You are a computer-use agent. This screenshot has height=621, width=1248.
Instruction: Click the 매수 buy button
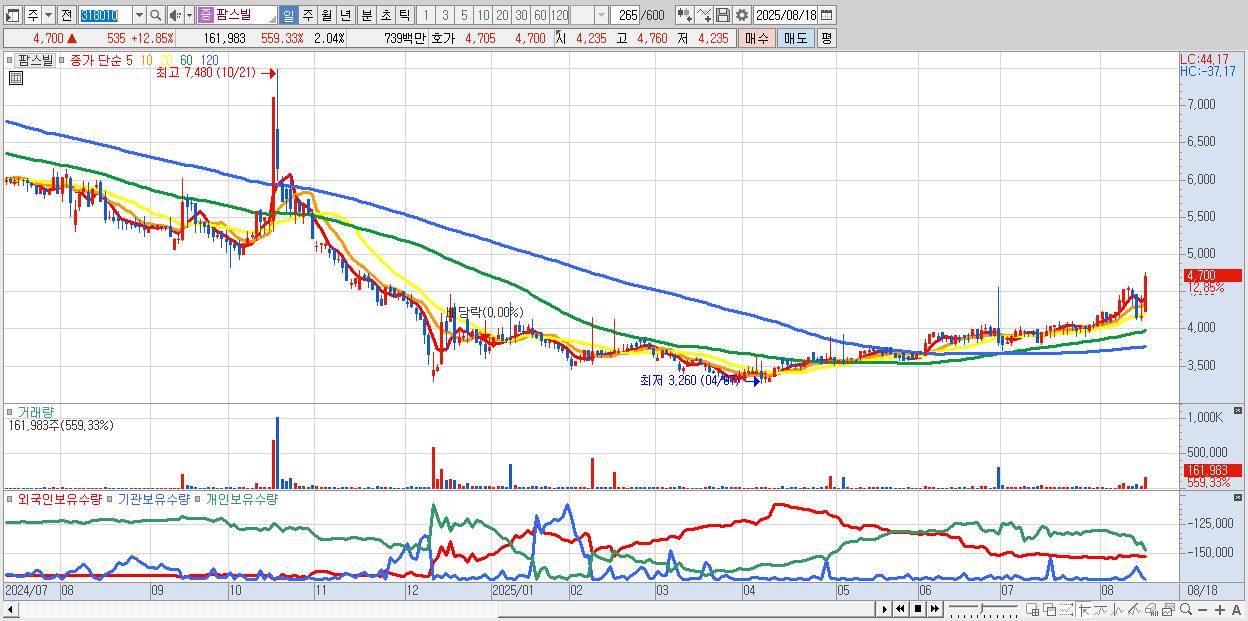tap(756, 38)
